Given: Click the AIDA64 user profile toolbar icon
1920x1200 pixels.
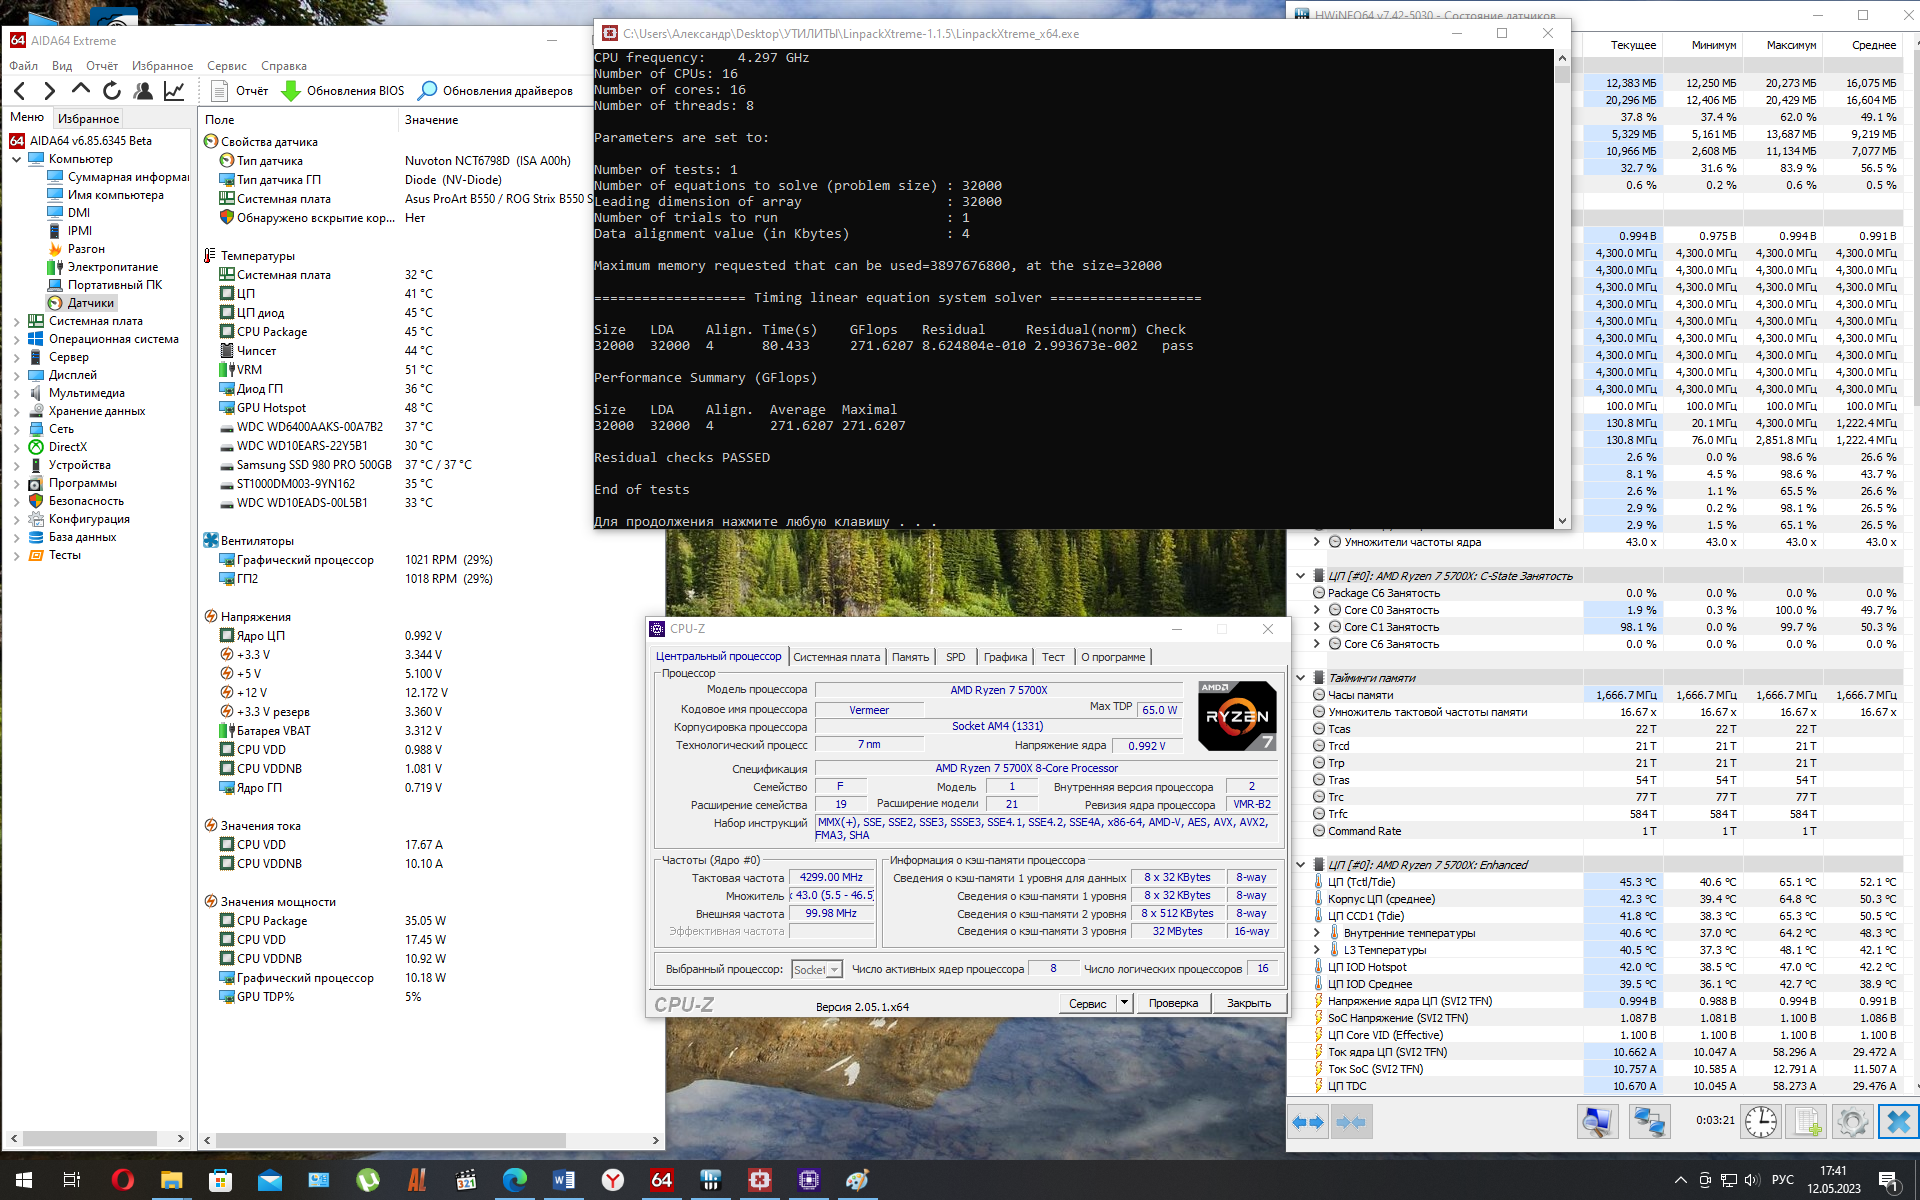Looking at the screenshot, I should tap(143, 91).
